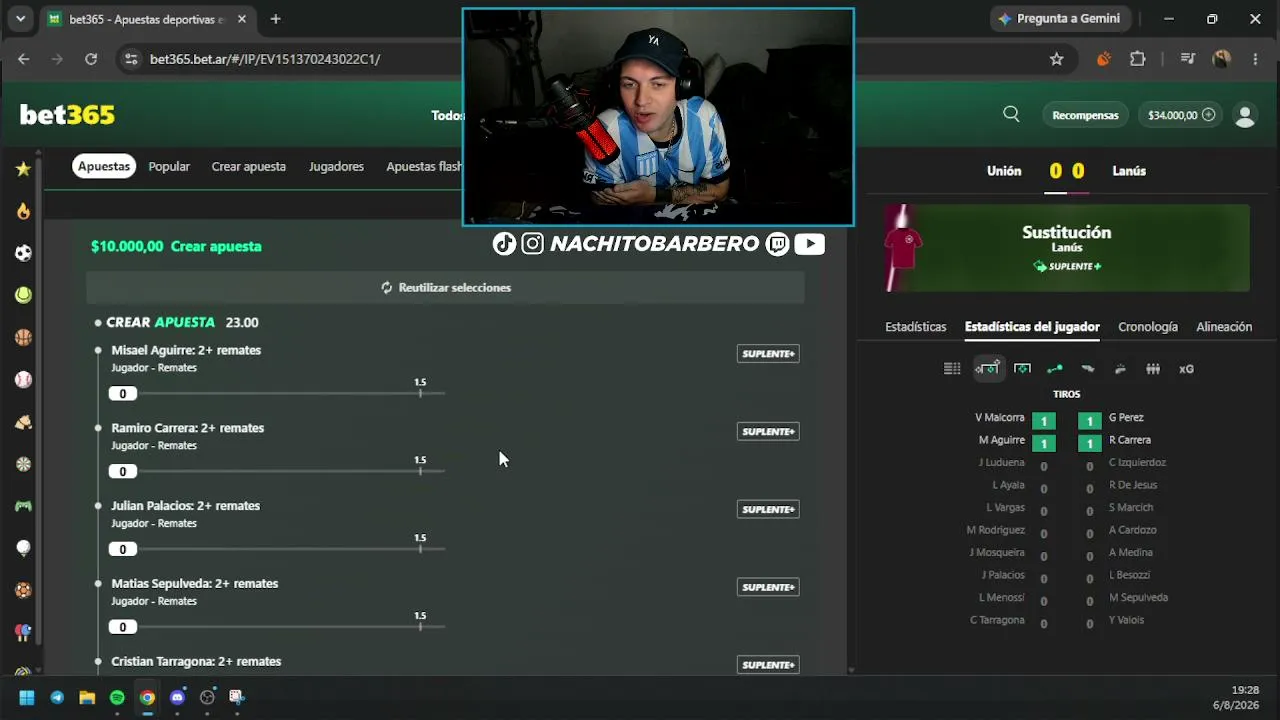Open the Cronología tab
Viewport: 1280px width, 720px height.
(1148, 327)
